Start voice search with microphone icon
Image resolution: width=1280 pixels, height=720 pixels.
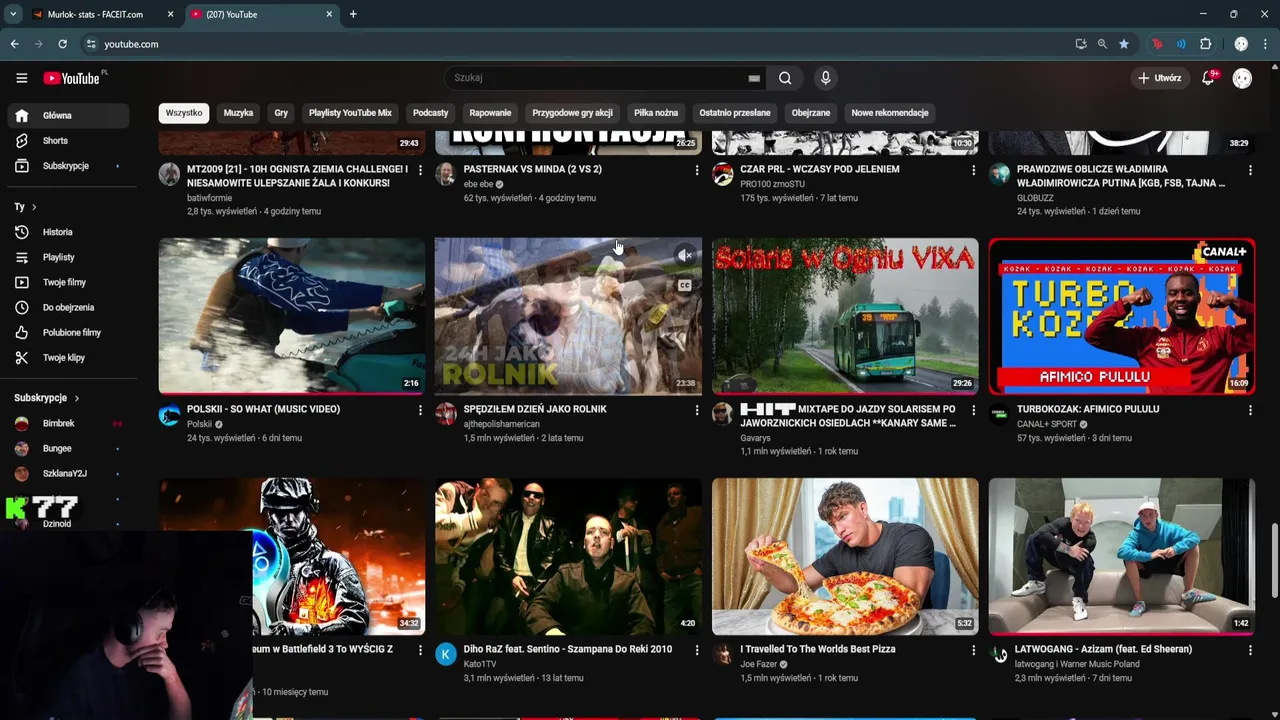pos(825,78)
